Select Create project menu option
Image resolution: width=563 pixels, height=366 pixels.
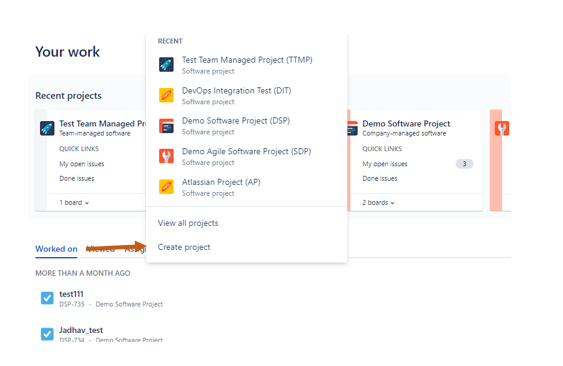(x=184, y=247)
